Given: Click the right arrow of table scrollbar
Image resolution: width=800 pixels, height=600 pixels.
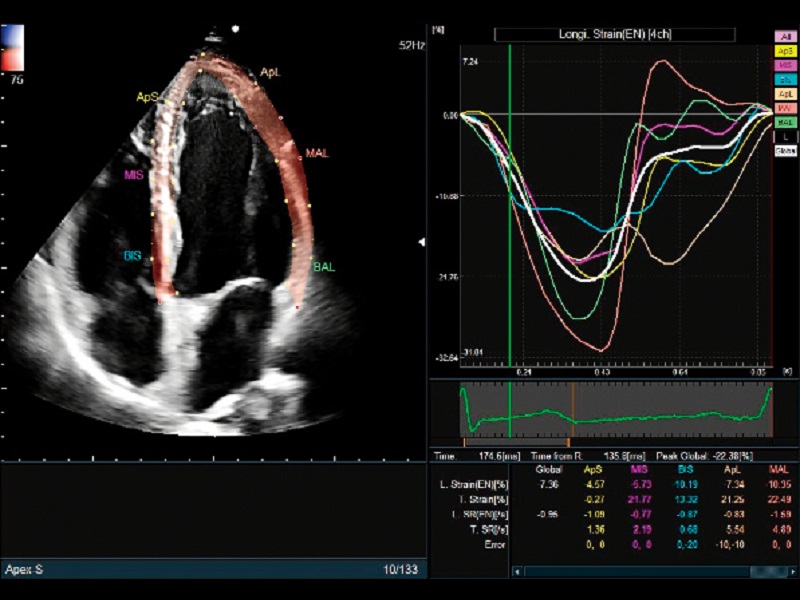Looking at the screenshot, I should (x=793, y=571).
